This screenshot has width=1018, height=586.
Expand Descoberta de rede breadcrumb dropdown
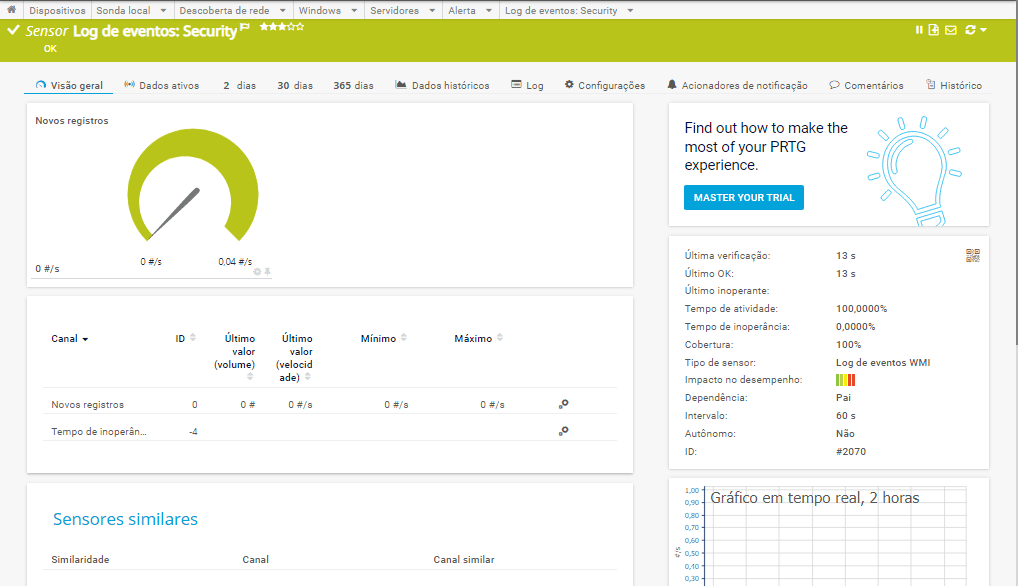tap(282, 10)
